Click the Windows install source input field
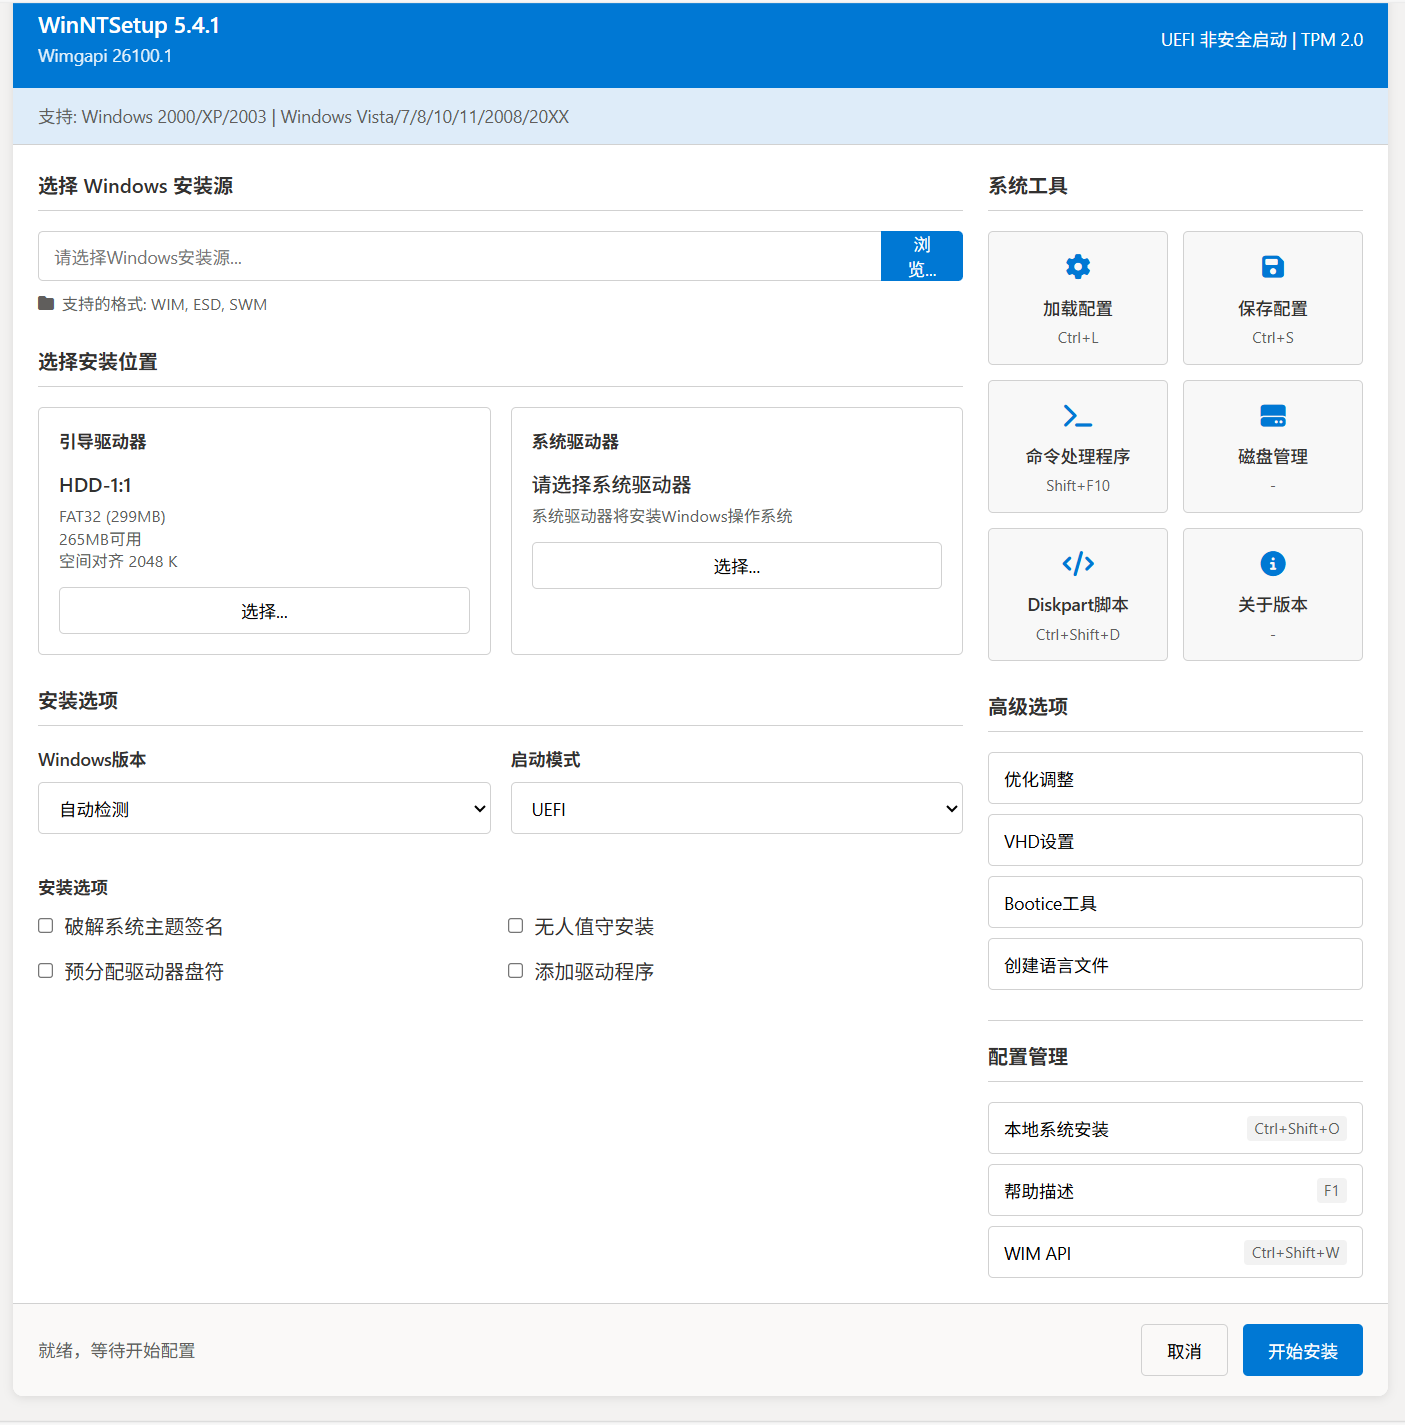 click(460, 256)
